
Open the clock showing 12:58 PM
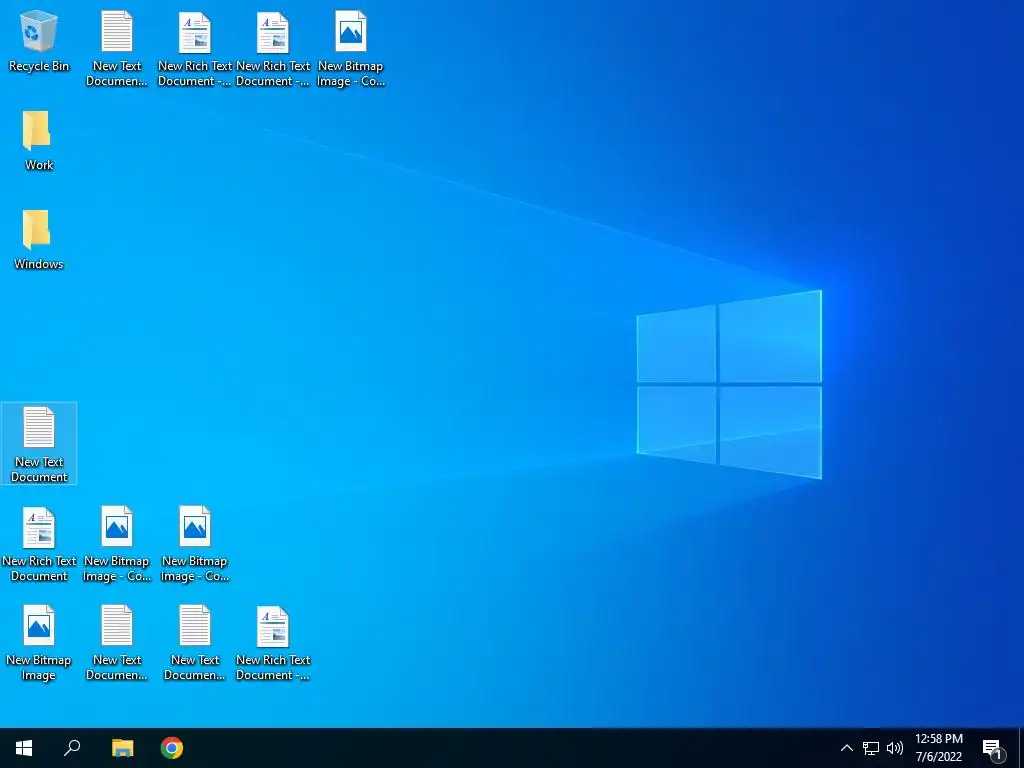[938, 748]
